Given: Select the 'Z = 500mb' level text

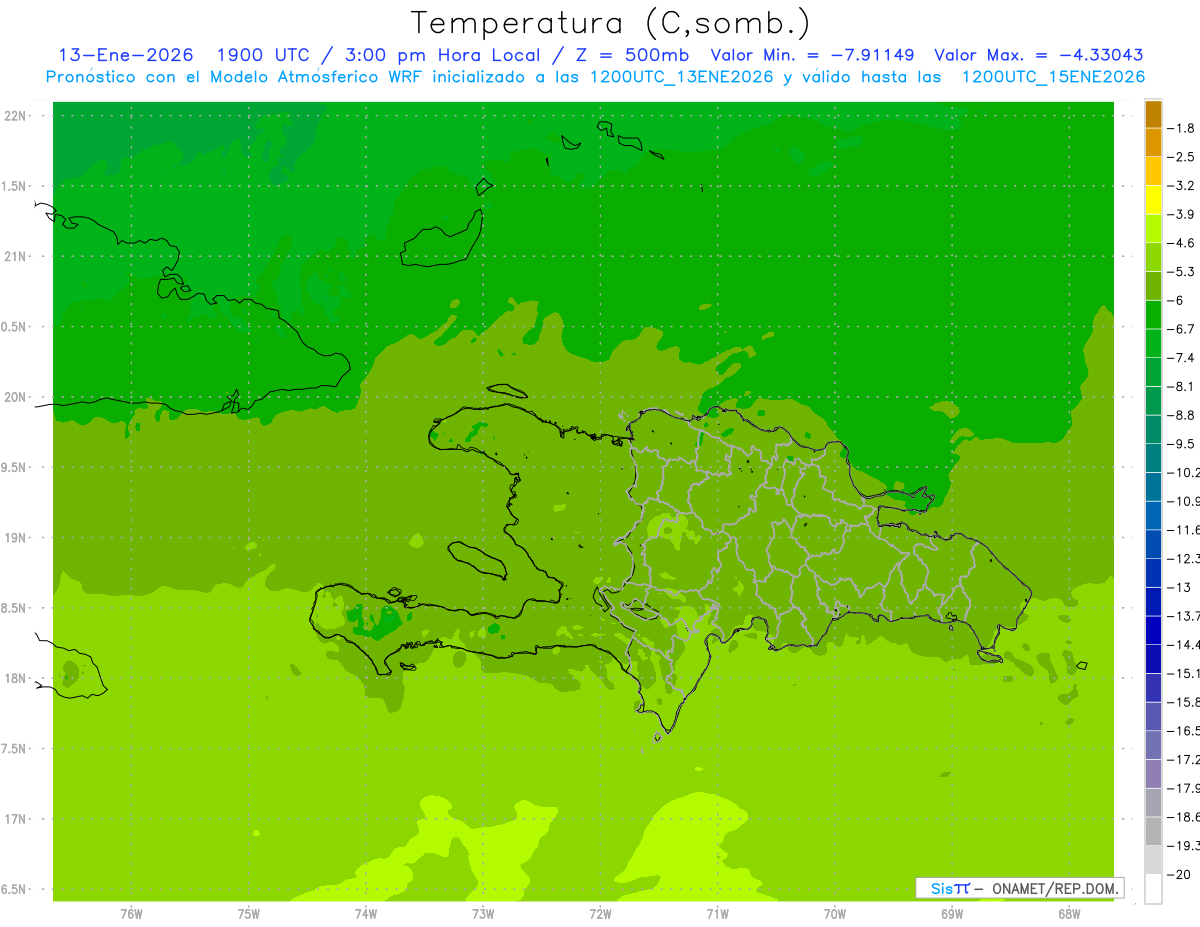Looking at the screenshot, I should 628,55.
